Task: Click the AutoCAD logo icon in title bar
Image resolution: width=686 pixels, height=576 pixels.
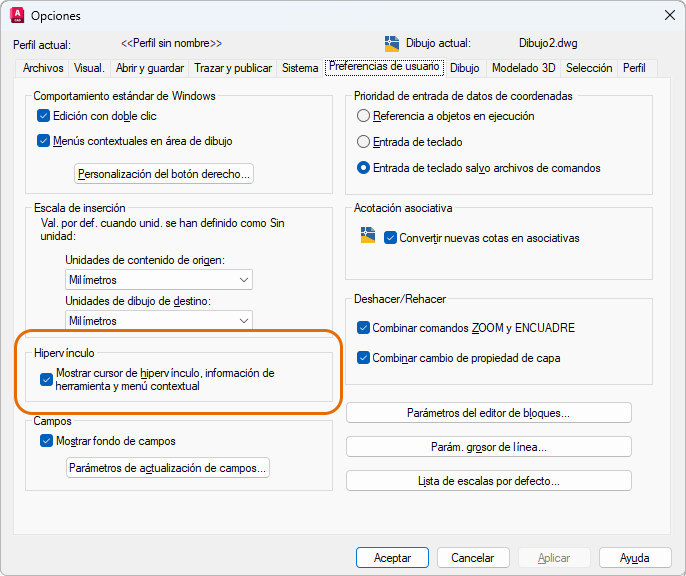Action: [x=17, y=15]
